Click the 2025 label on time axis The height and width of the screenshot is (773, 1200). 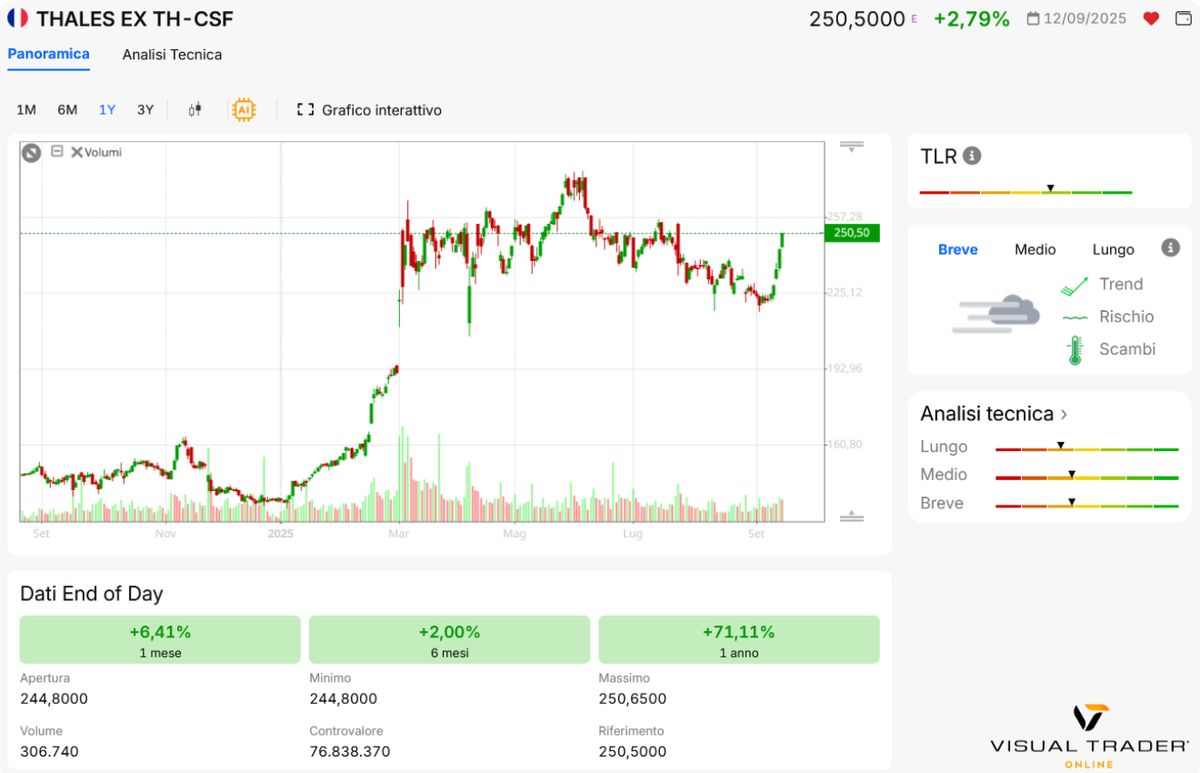point(281,535)
